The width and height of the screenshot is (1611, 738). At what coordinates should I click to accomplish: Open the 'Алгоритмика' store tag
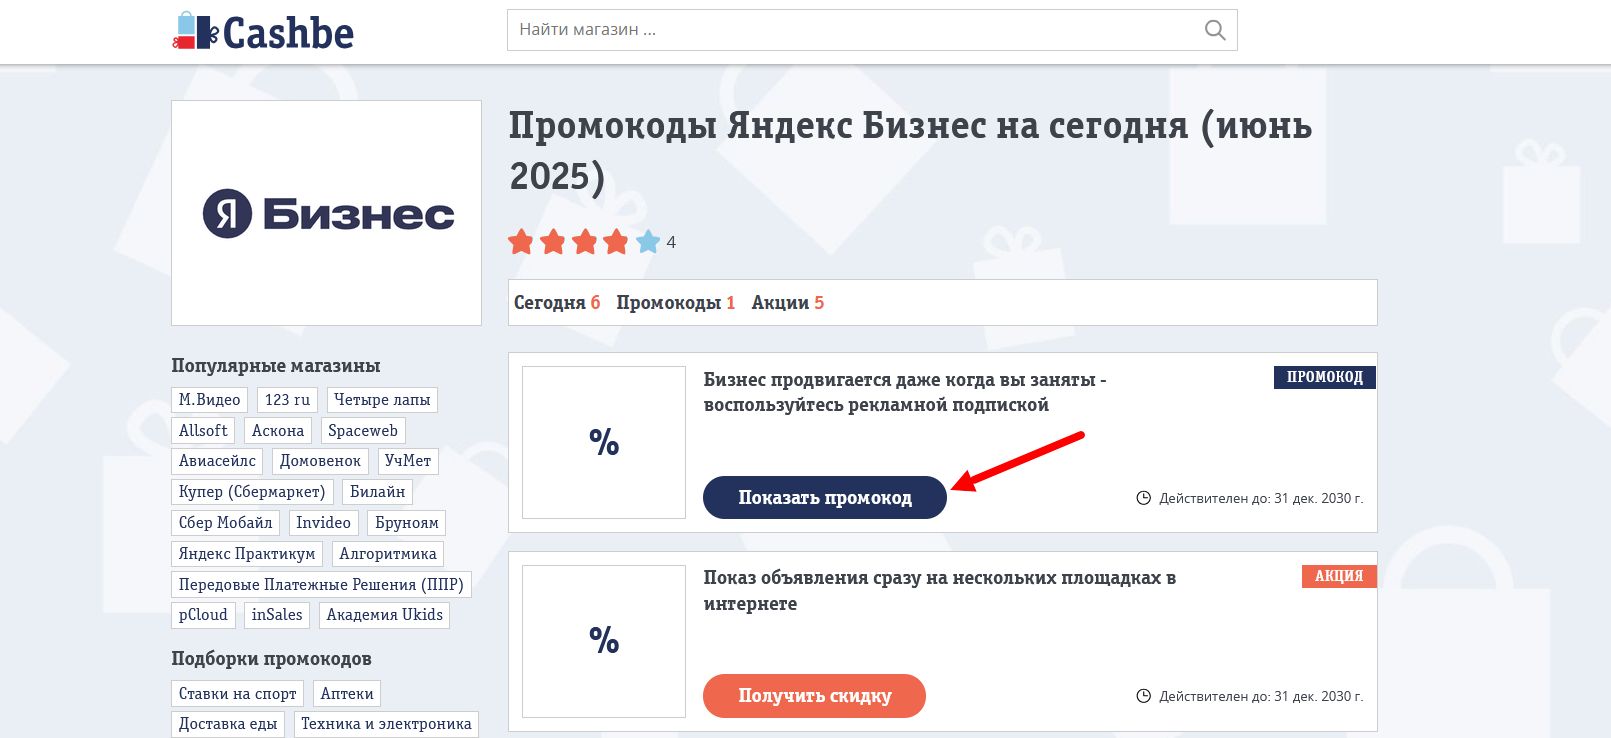388,554
